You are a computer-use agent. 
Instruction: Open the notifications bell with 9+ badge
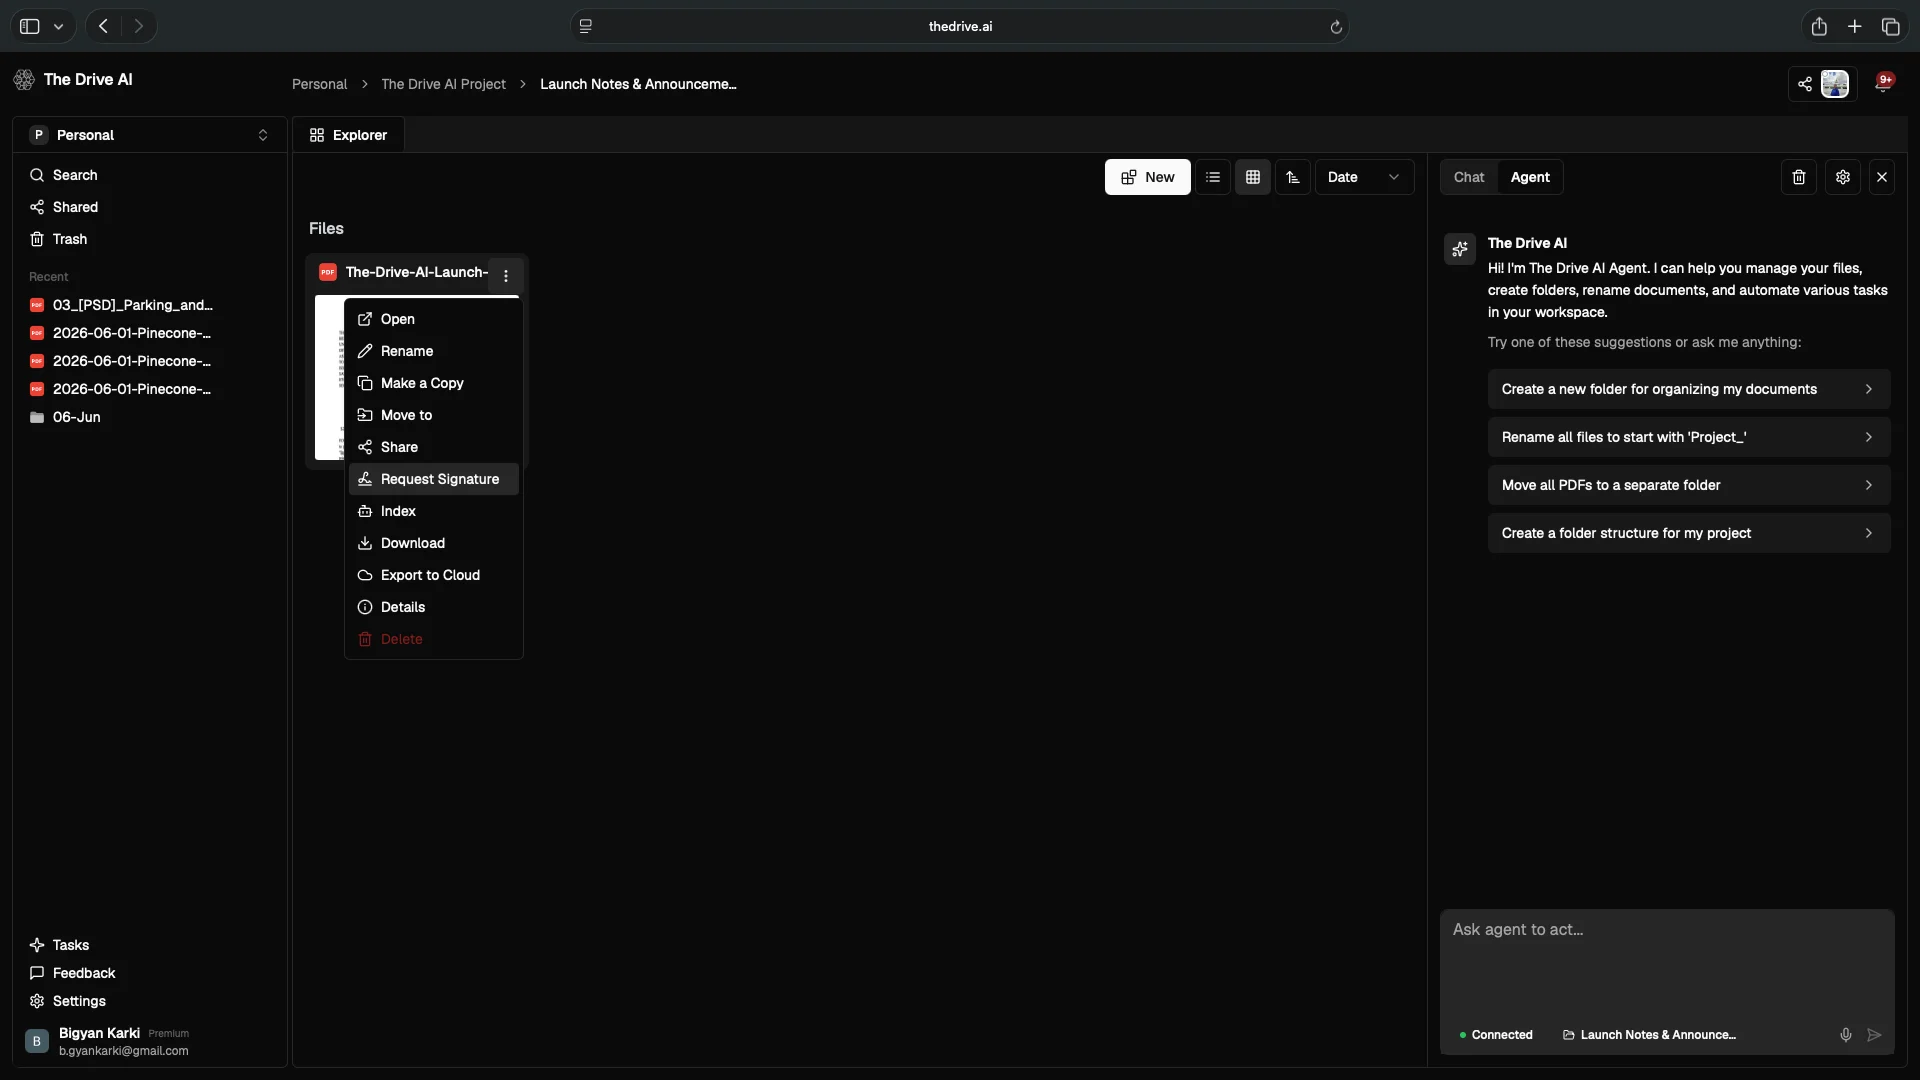coord(1884,82)
